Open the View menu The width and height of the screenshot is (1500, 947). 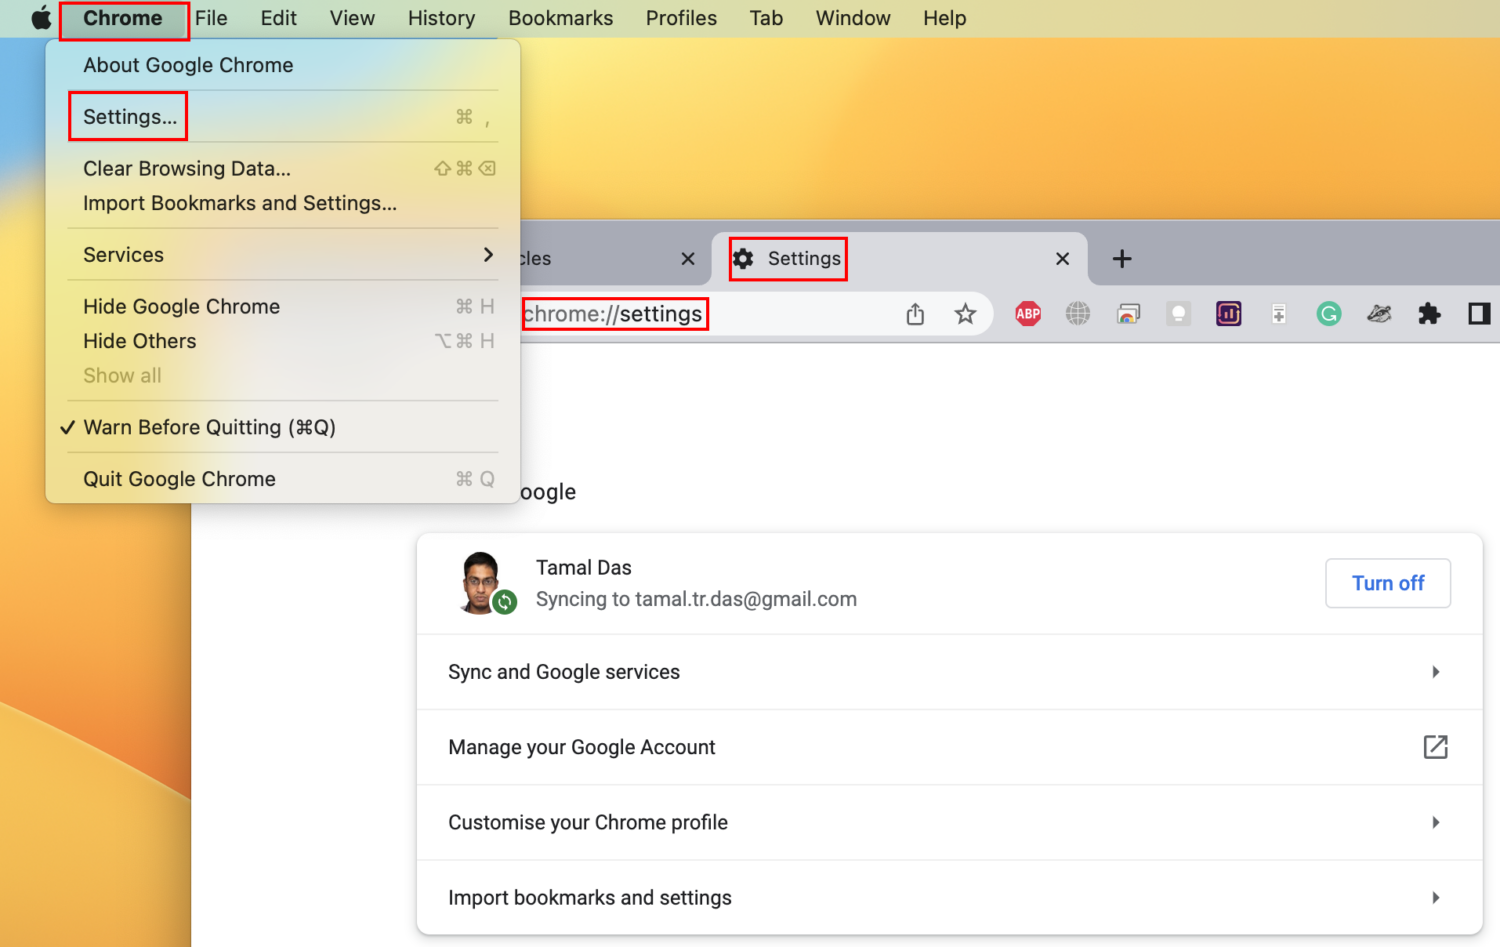(x=352, y=18)
